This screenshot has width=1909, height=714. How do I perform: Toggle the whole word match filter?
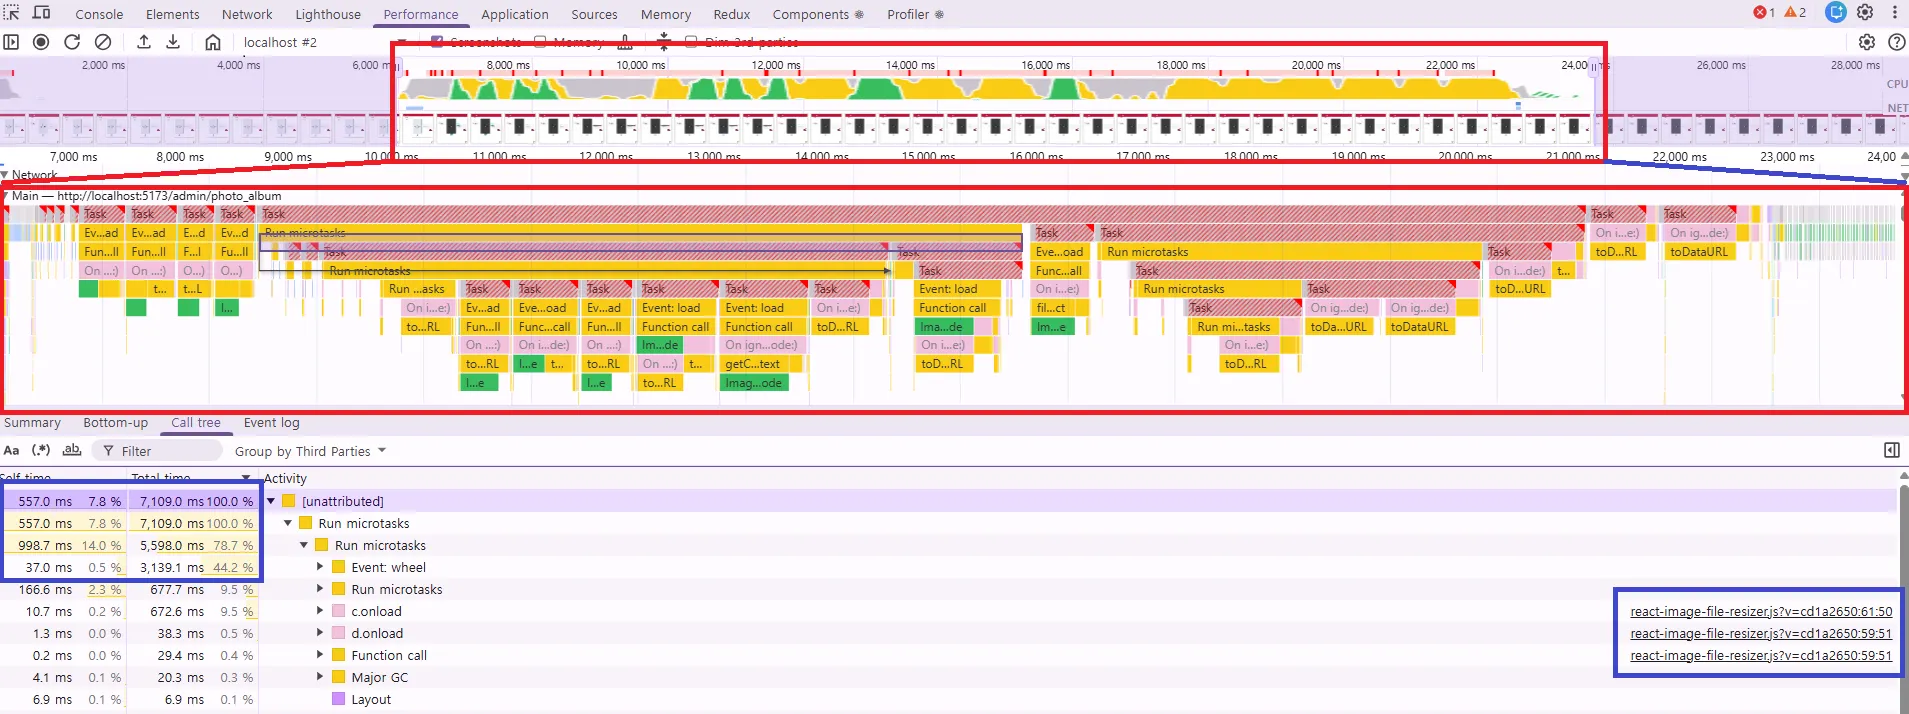point(72,451)
